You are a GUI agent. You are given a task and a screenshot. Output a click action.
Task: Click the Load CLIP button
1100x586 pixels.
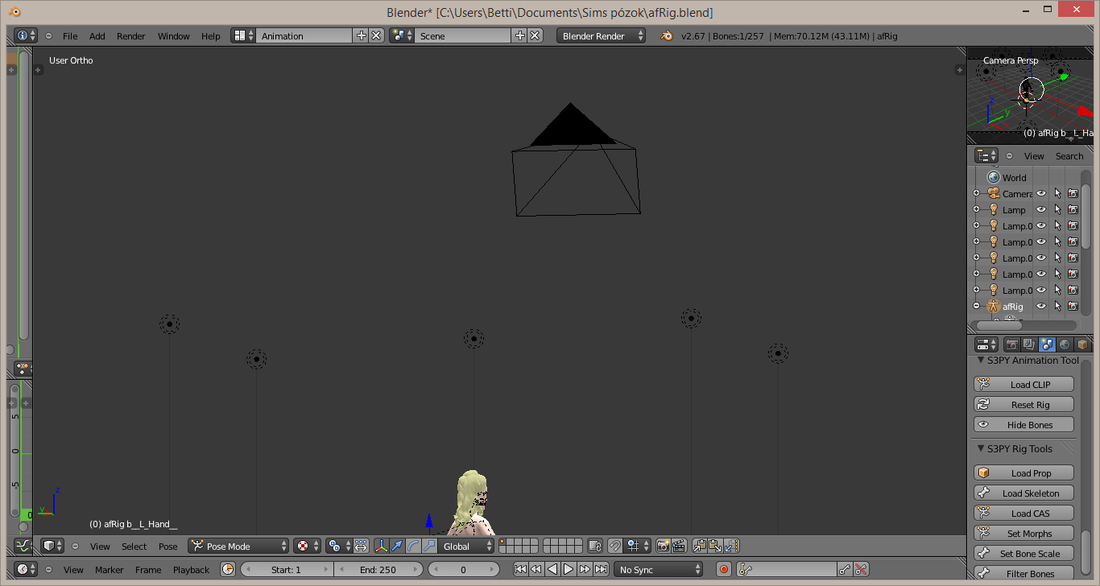[x=1024, y=384]
